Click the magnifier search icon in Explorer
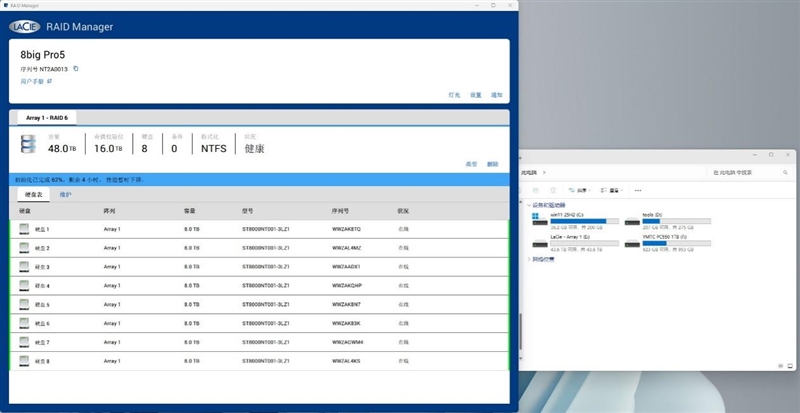 point(785,173)
